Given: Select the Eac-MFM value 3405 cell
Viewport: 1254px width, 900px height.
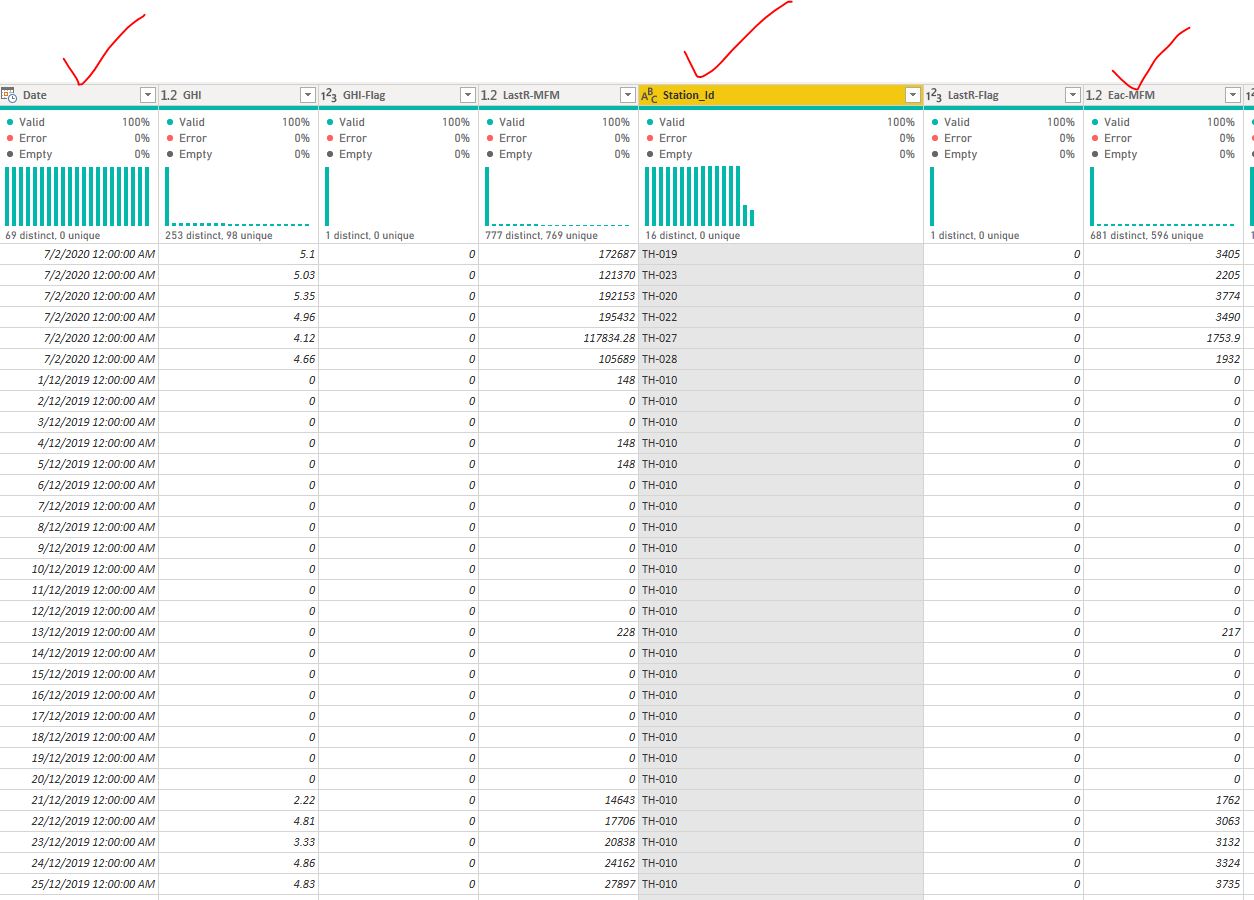Looking at the screenshot, I should pyautogui.click(x=1164, y=254).
